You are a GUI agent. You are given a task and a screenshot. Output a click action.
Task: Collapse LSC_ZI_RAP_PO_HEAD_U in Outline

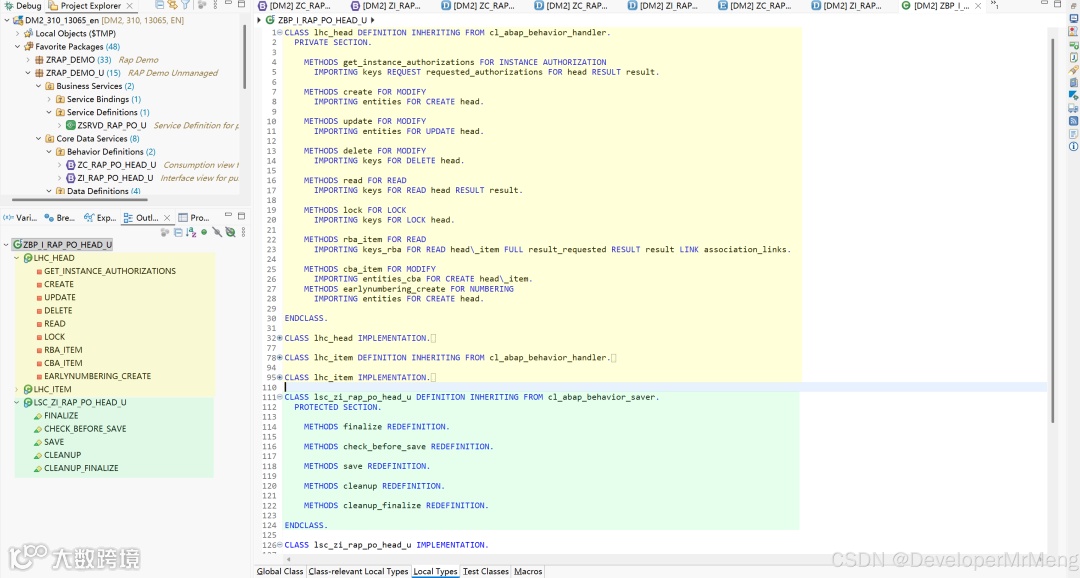[x=17, y=402]
